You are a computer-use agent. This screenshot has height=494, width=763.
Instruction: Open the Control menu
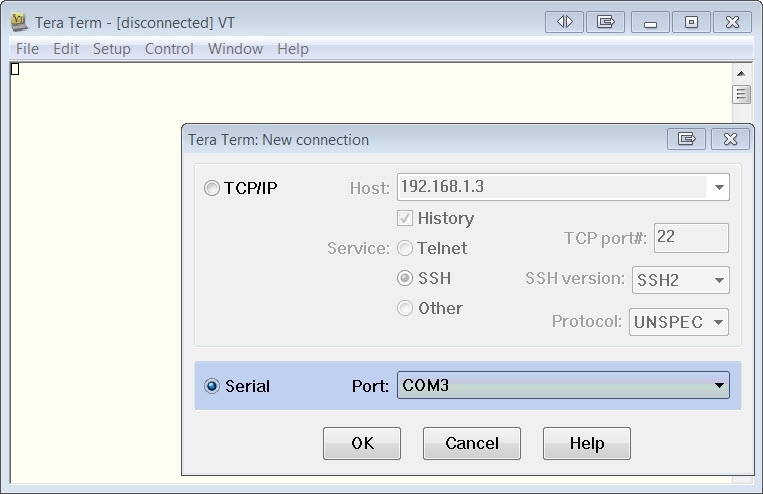tap(169, 49)
